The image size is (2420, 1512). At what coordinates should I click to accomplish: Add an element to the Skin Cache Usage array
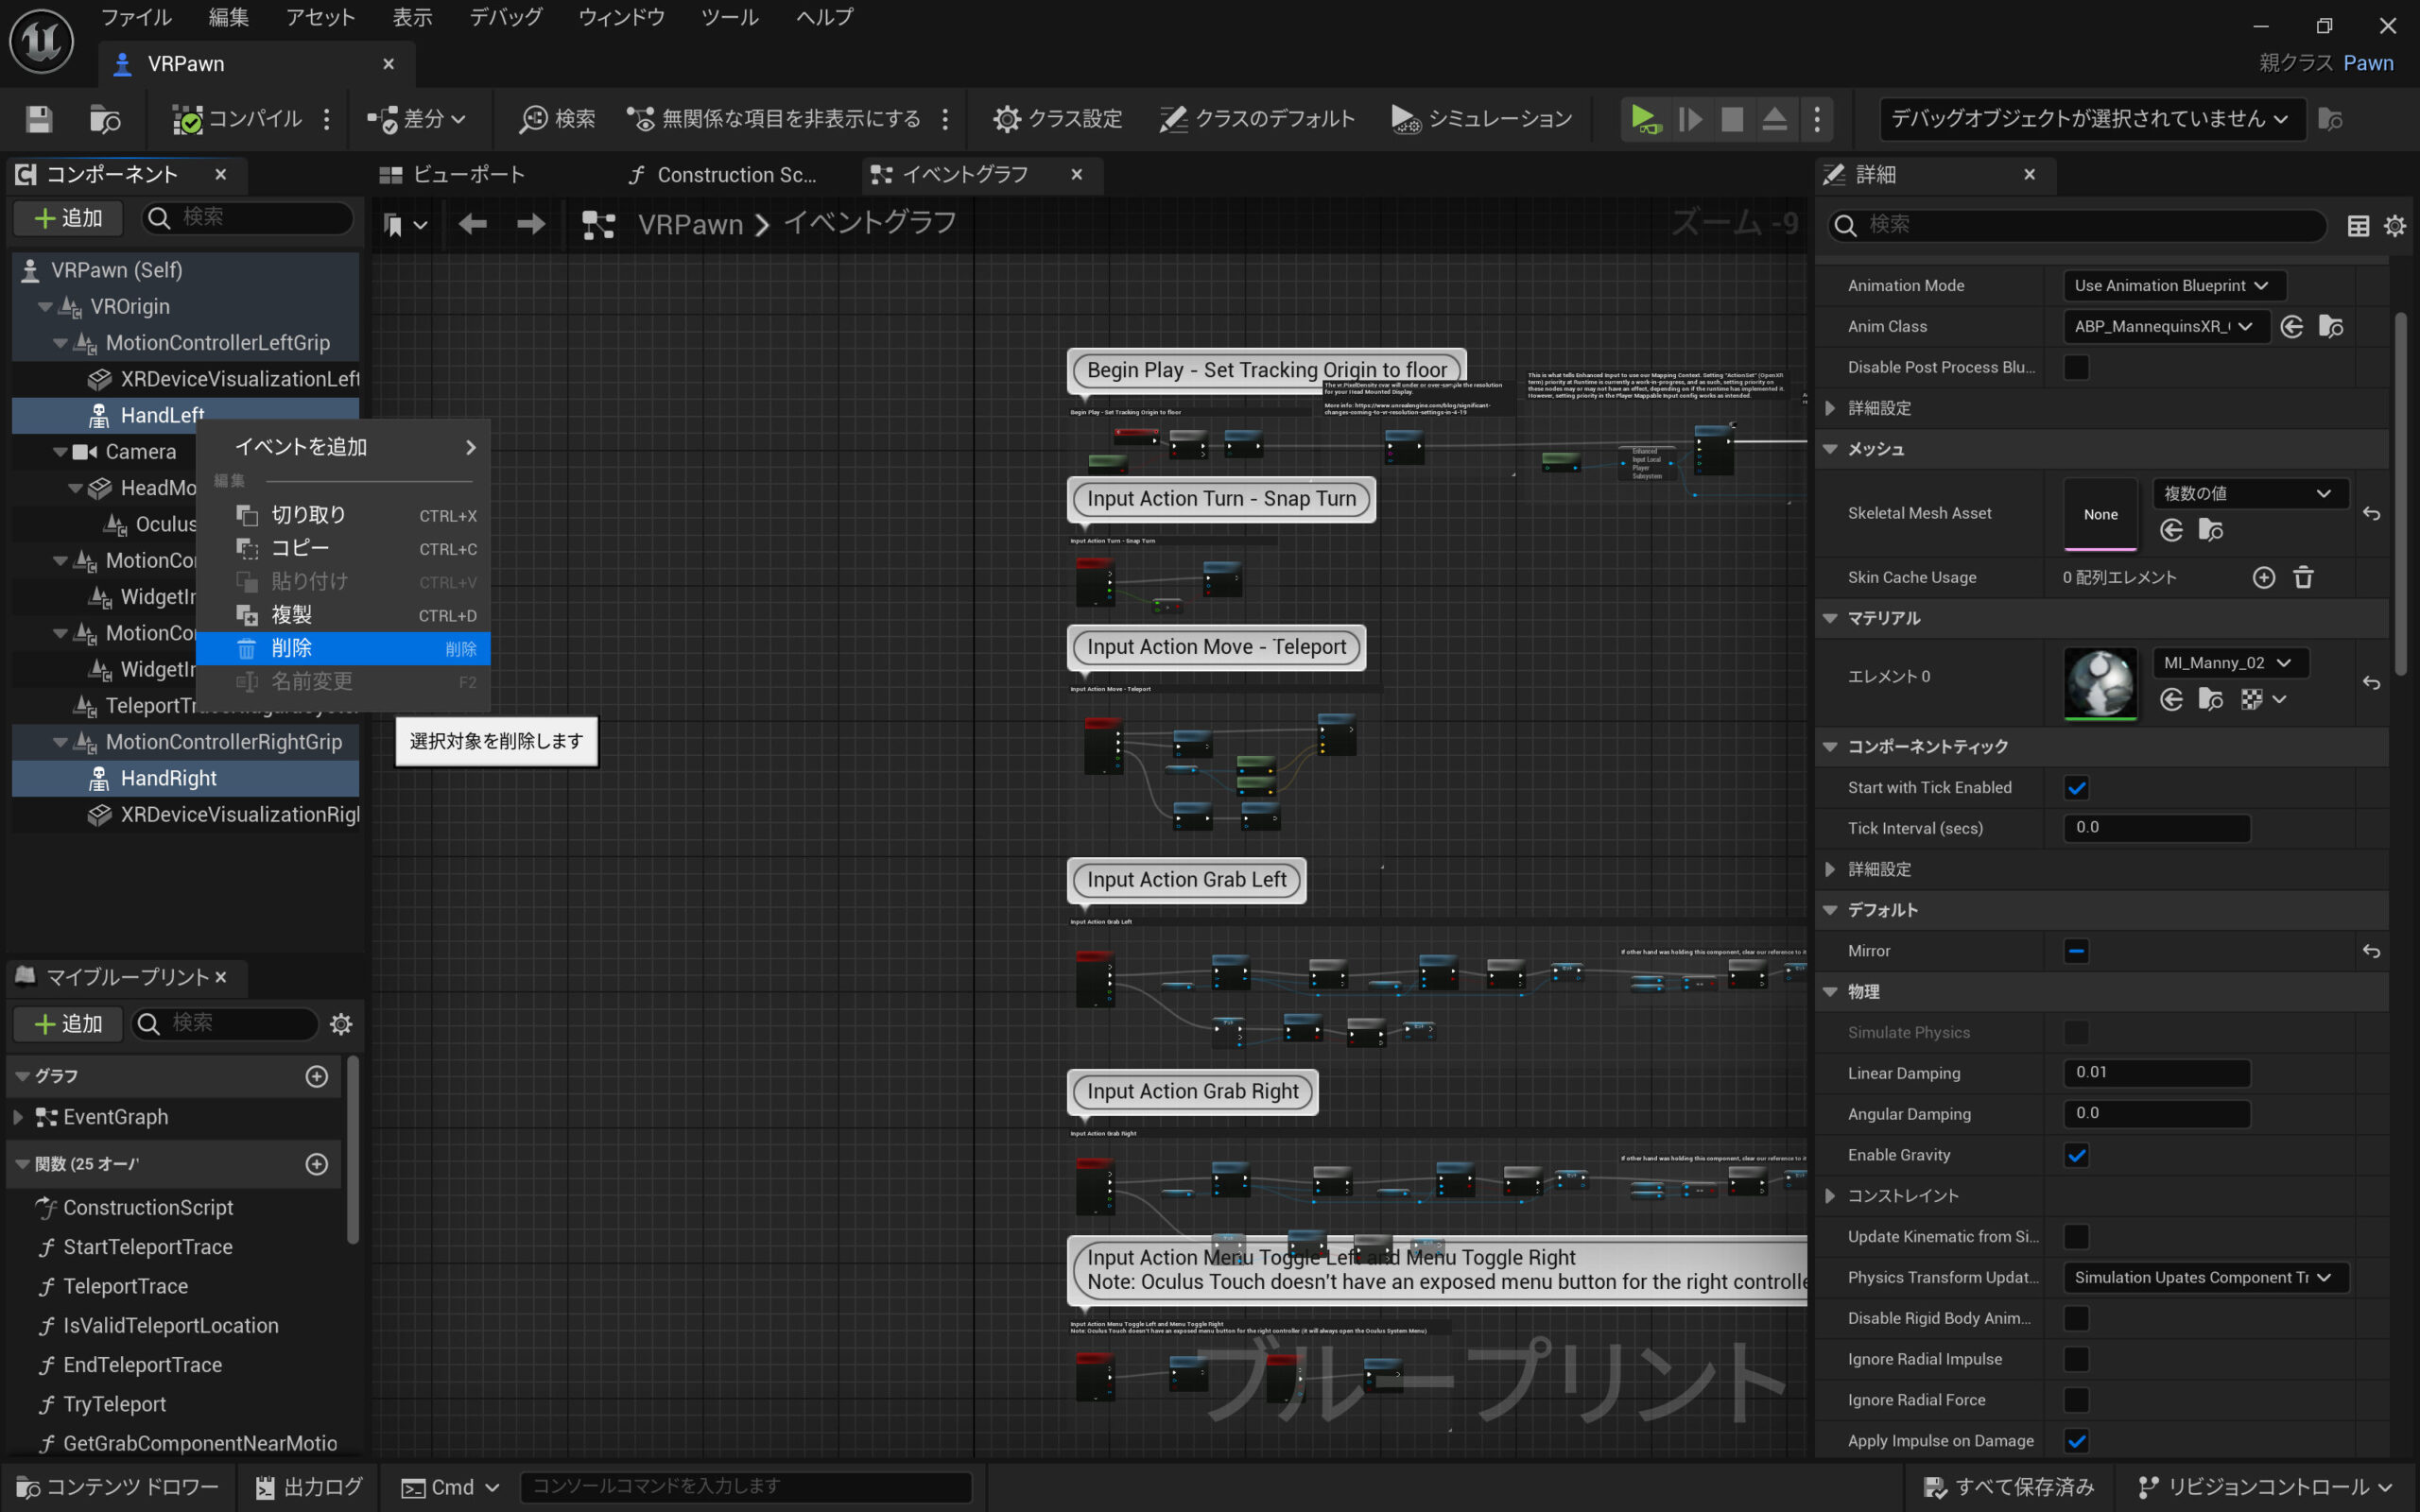point(2264,577)
